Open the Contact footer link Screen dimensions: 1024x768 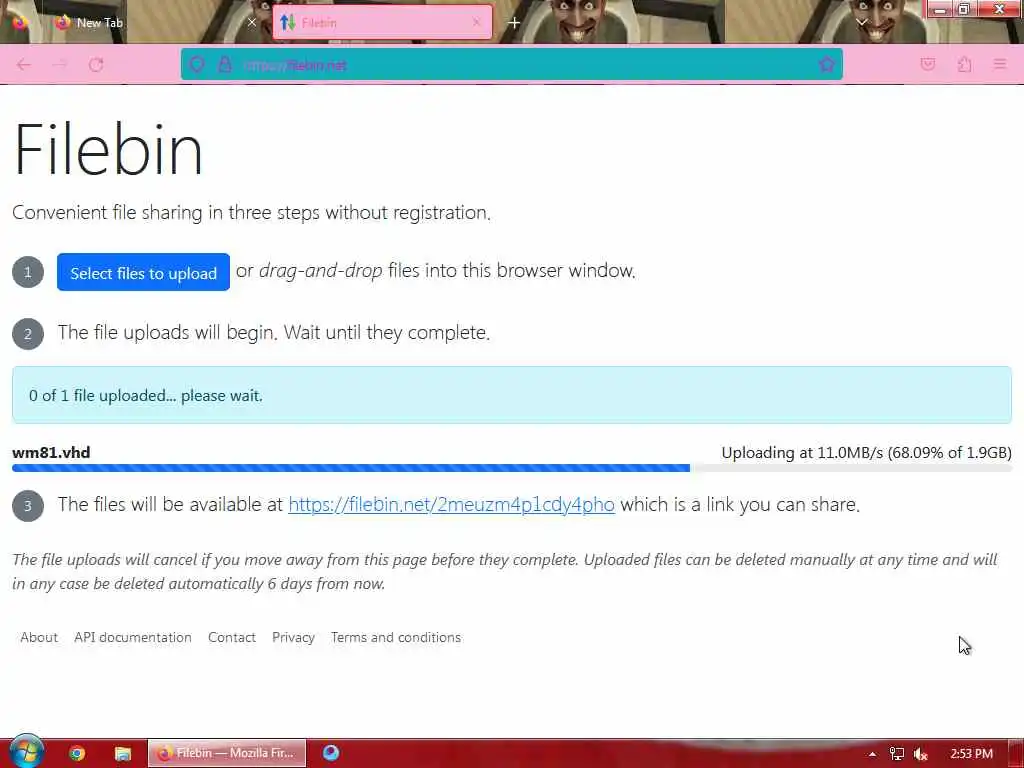click(x=231, y=637)
